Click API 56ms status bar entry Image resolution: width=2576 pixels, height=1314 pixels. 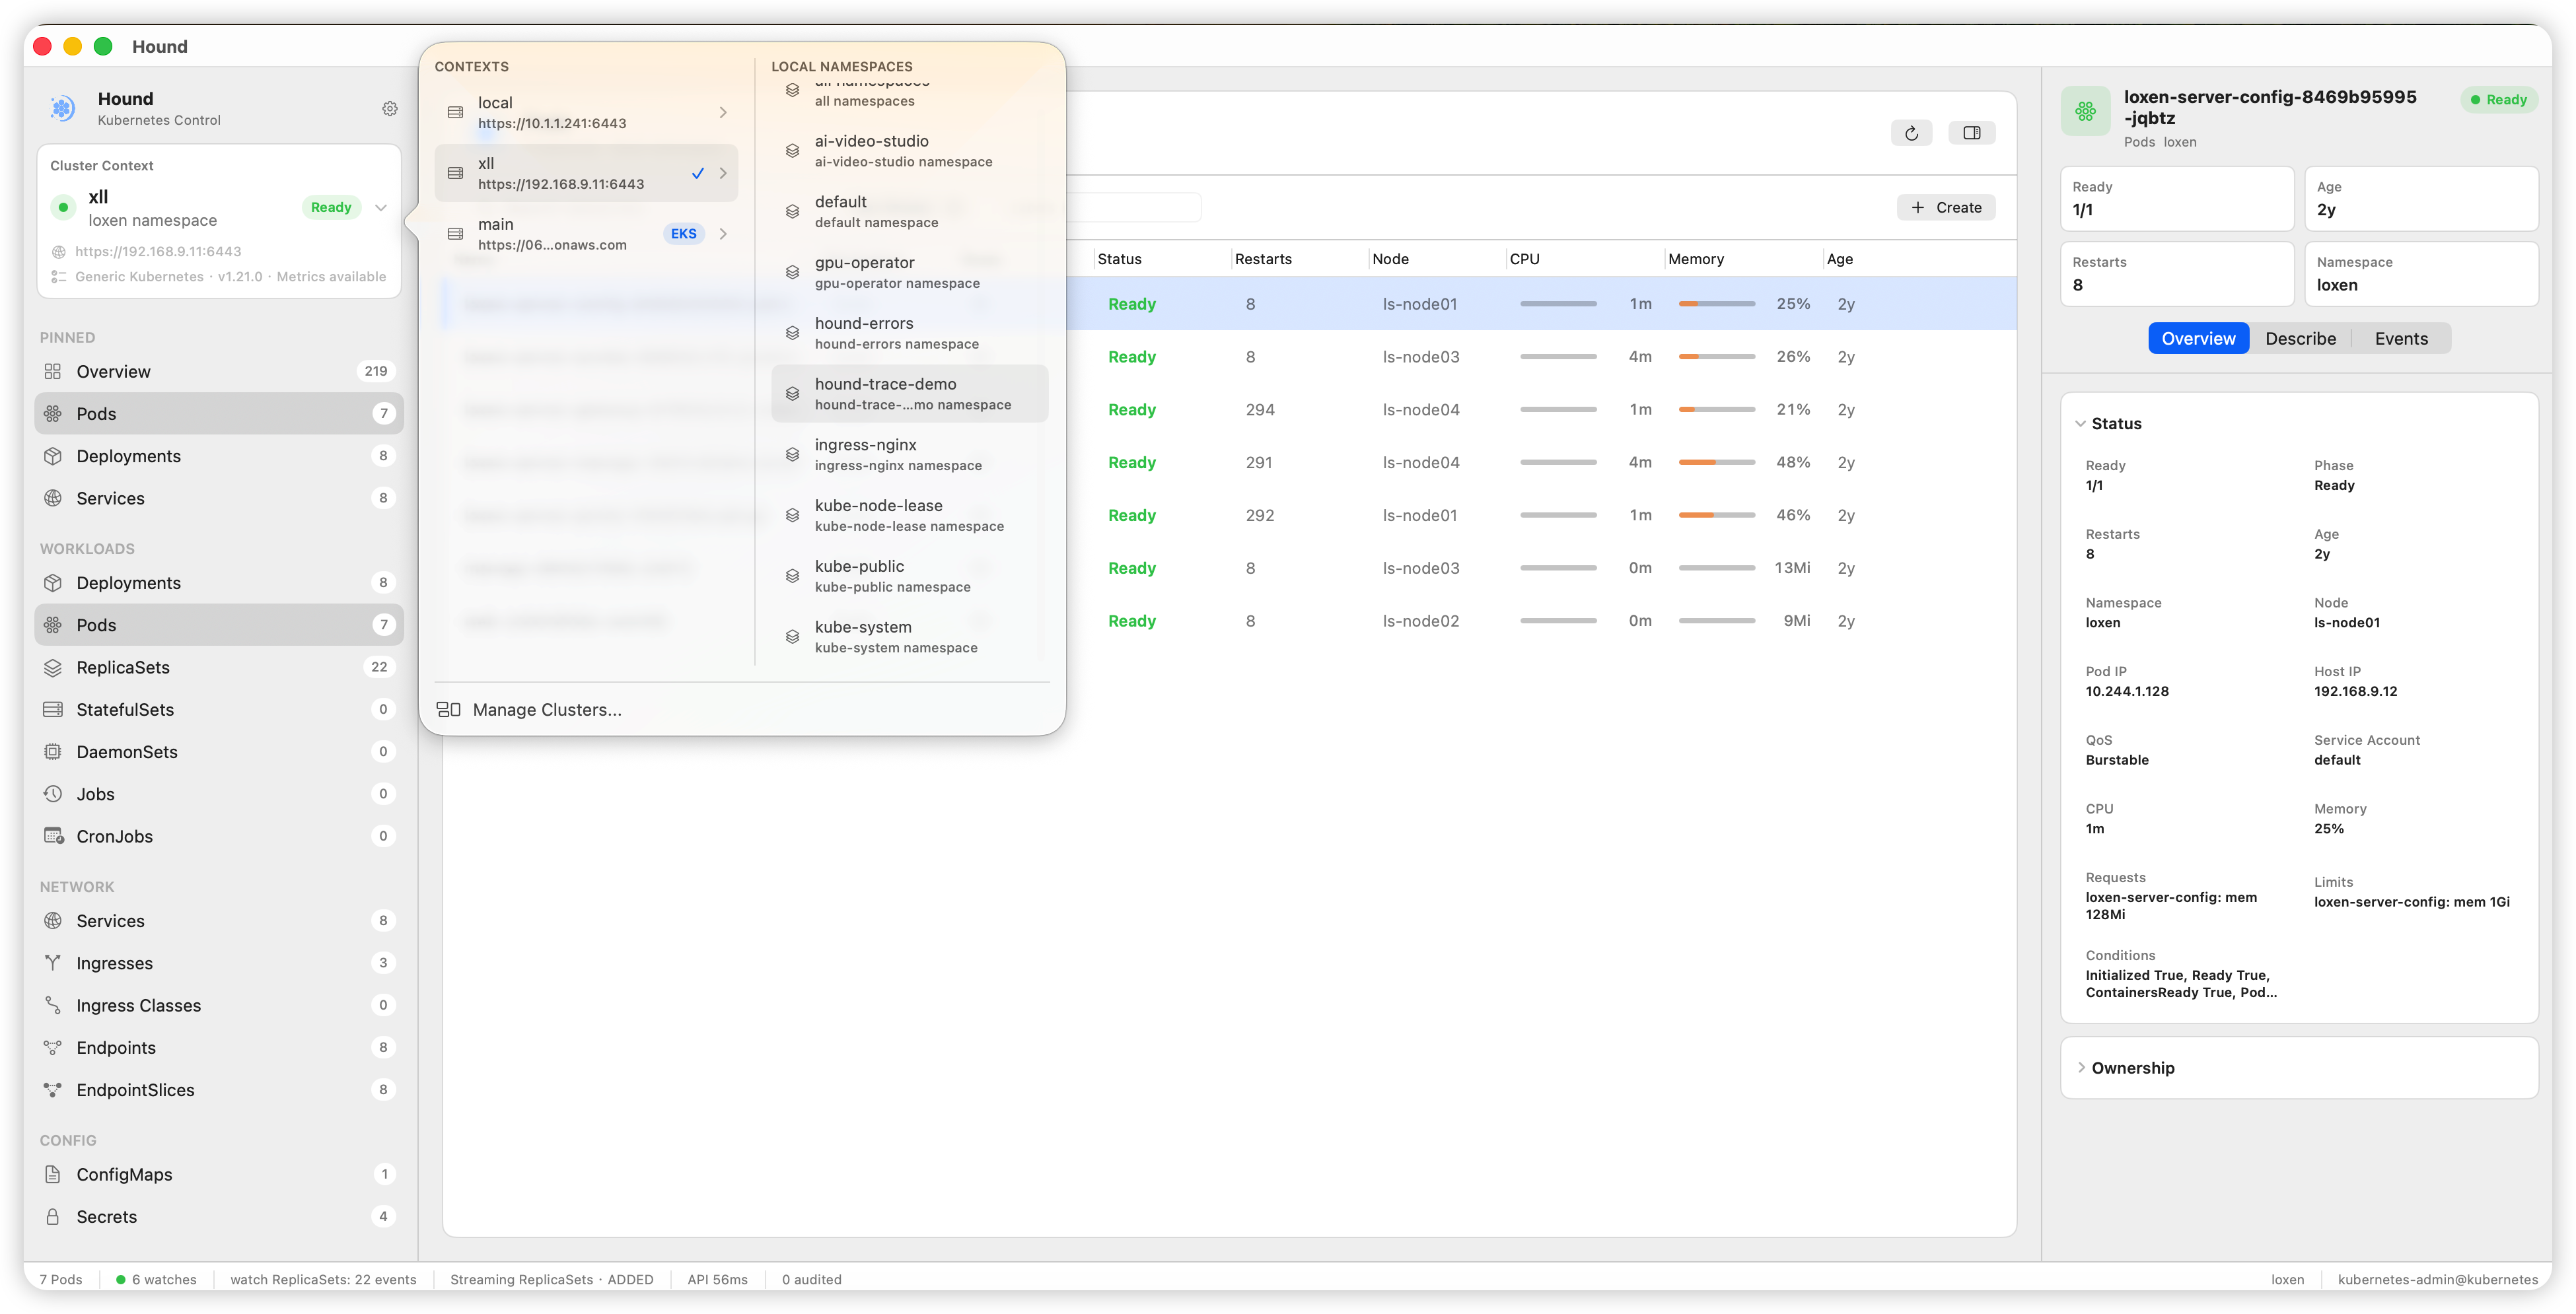717,1279
